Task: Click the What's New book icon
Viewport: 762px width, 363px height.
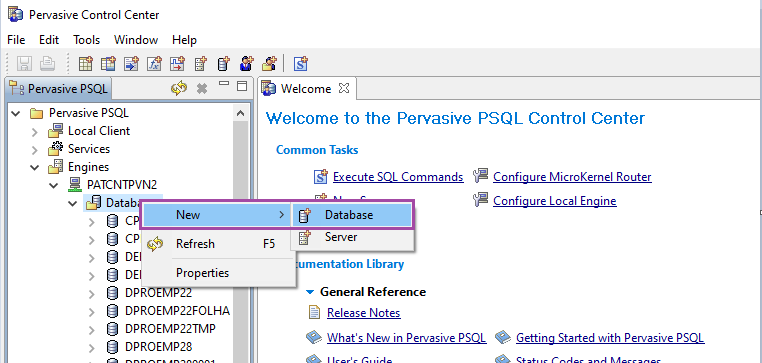Action: coord(313,337)
